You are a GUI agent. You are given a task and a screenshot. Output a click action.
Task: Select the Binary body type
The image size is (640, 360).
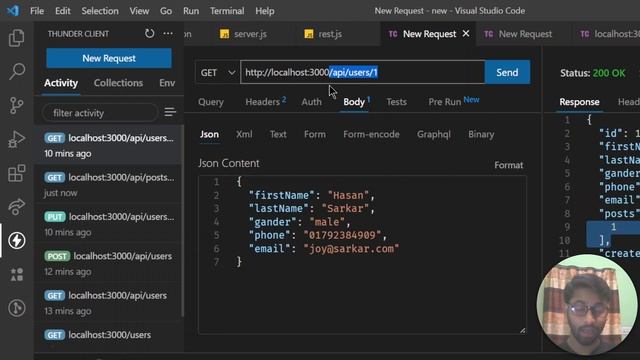pyautogui.click(x=481, y=134)
